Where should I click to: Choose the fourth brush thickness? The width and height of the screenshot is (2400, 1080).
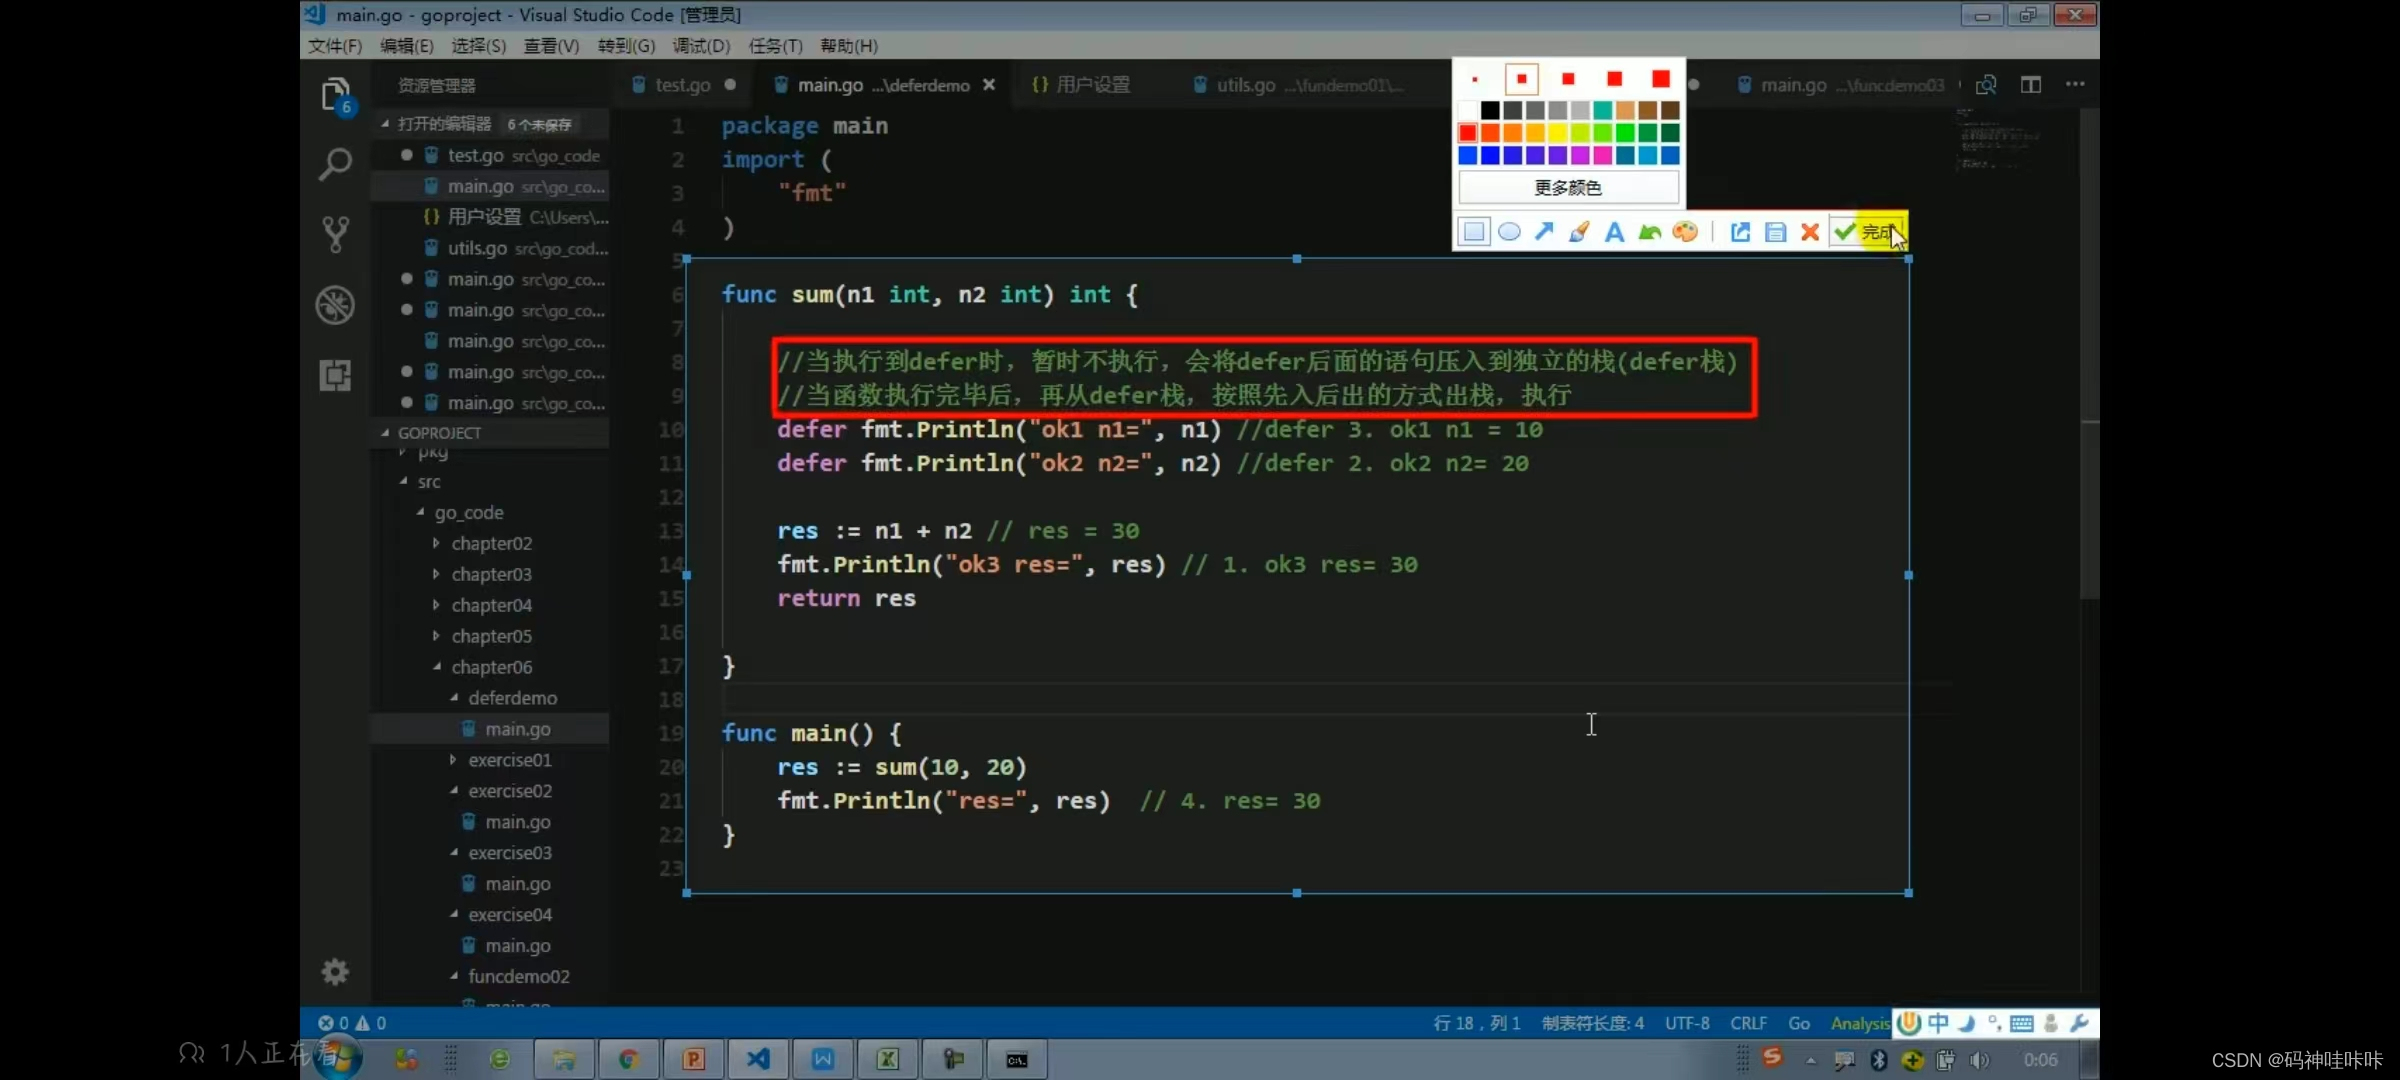[1614, 79]
